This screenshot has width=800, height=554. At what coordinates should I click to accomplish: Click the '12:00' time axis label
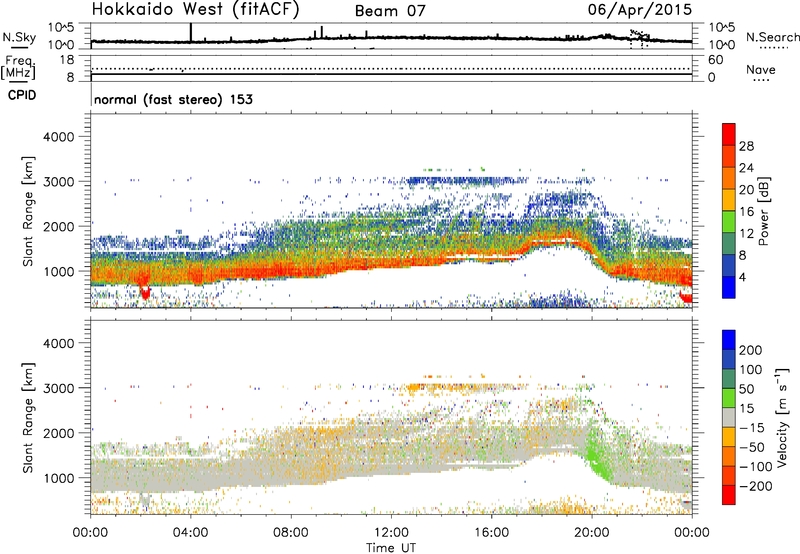click(391, 533)
